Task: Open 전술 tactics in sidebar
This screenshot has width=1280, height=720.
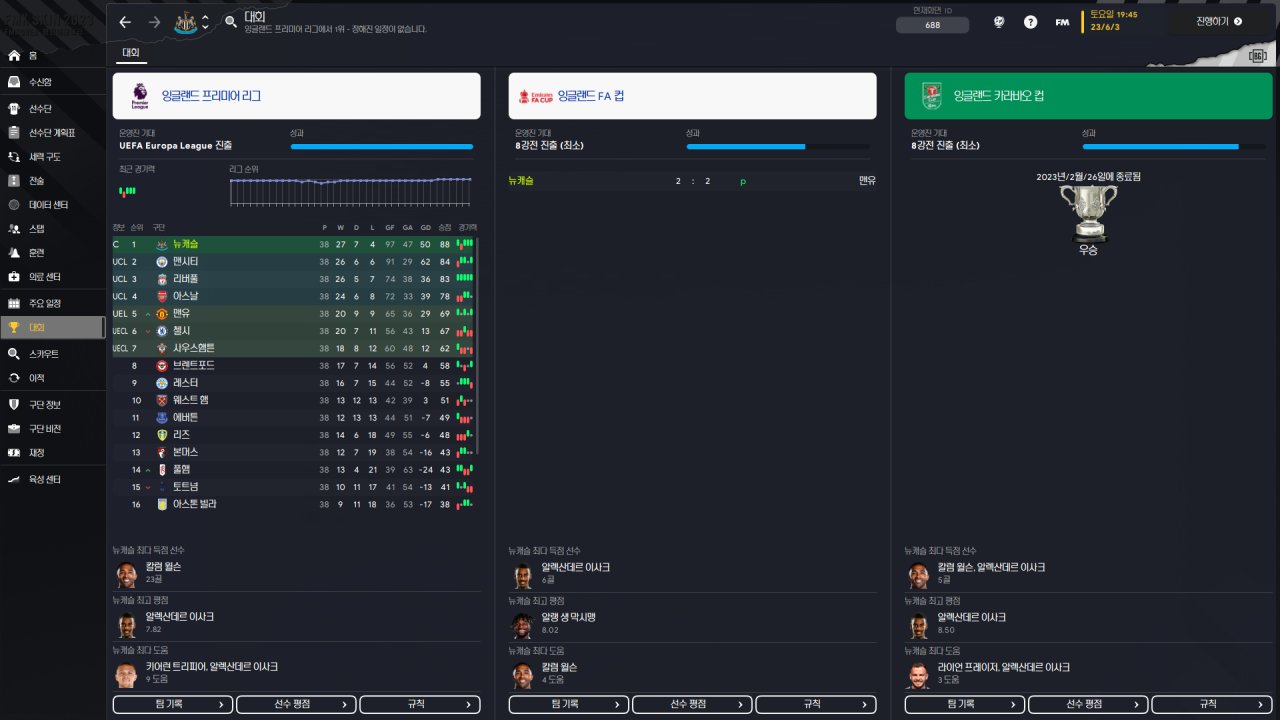Action: tap(52, 181)
